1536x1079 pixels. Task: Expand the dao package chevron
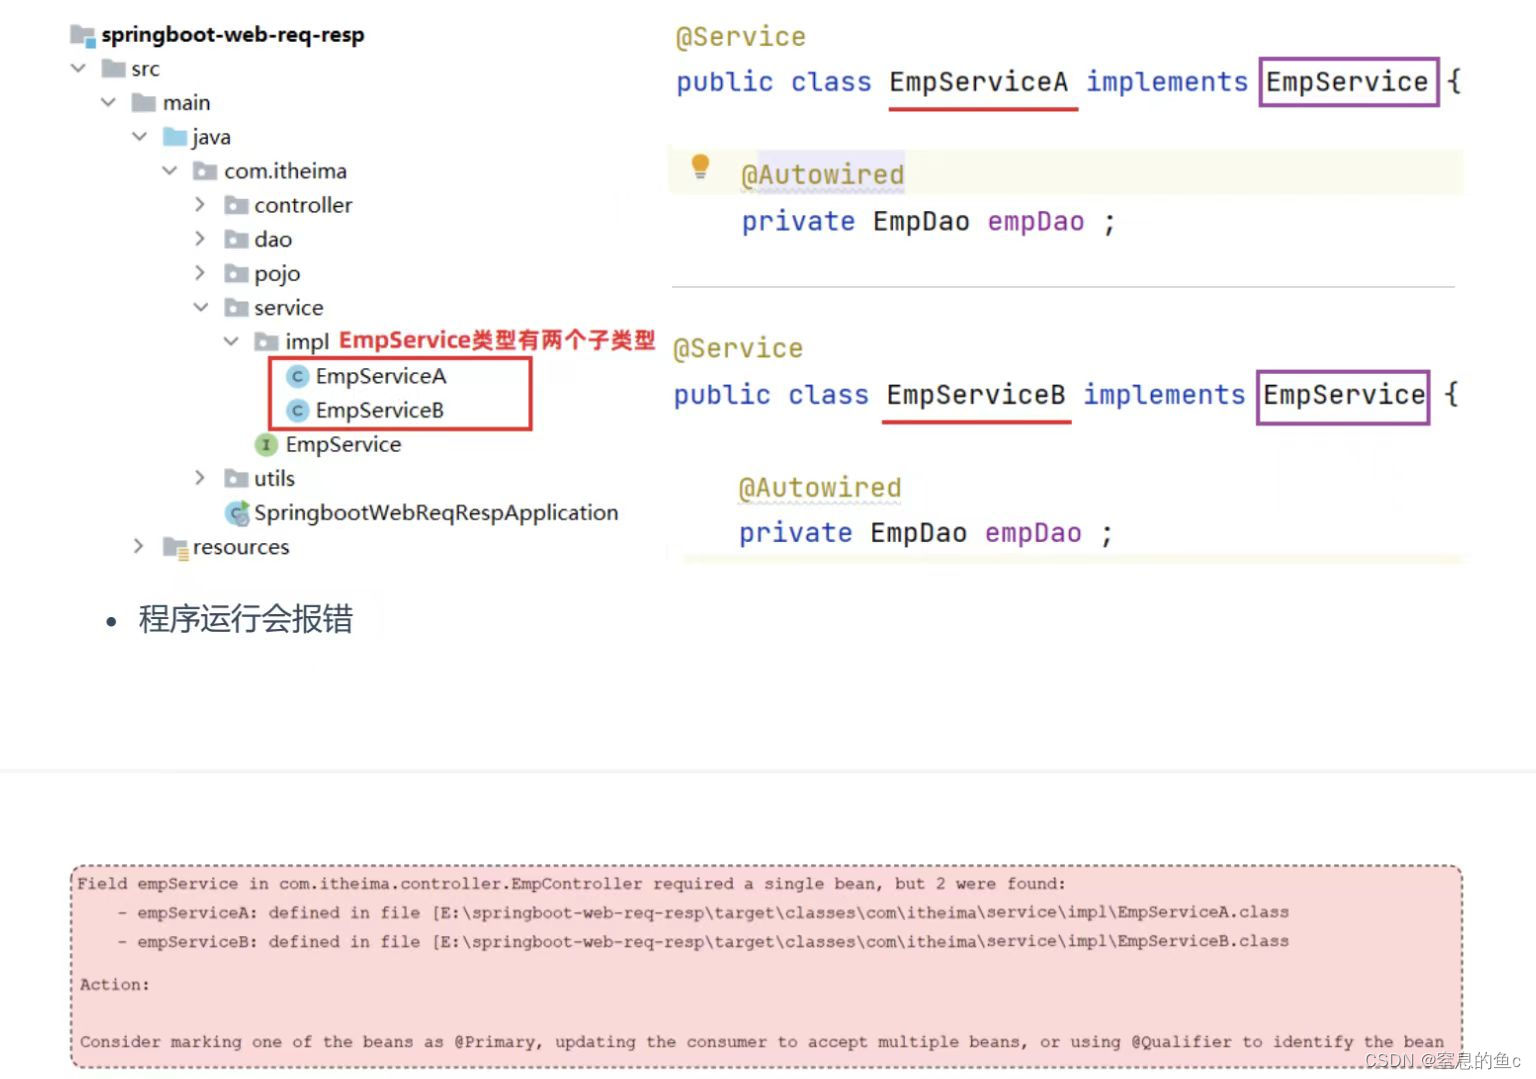[200, 238]
